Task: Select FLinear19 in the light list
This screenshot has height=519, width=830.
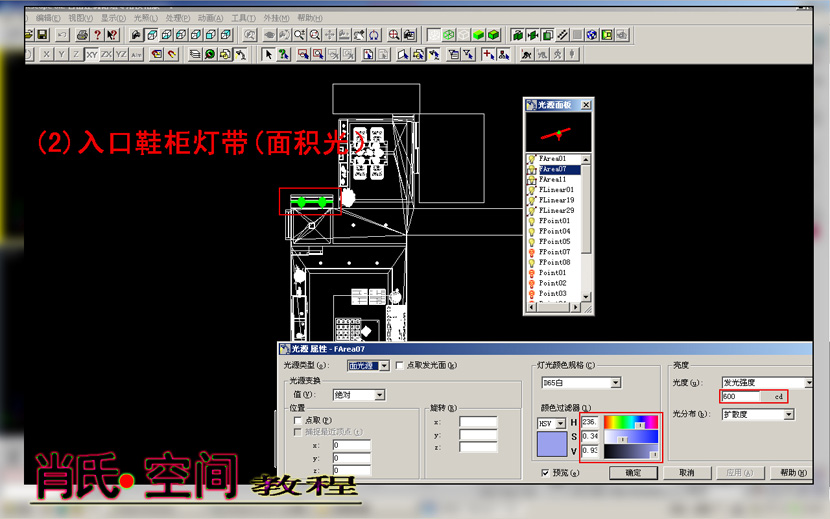Action: (x=554, y=200)
